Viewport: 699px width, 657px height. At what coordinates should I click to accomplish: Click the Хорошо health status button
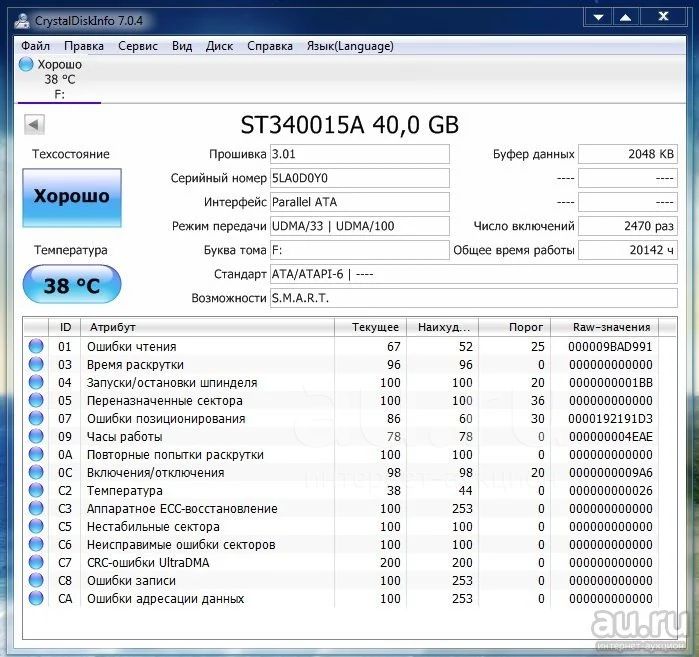[71, 196]
